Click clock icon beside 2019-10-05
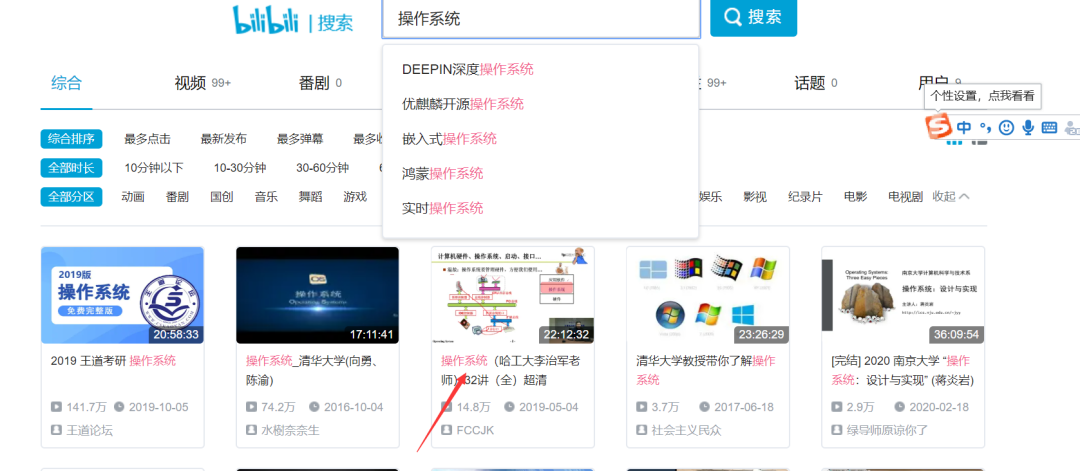Viewport: 1080px width, 471px height. 119,407
